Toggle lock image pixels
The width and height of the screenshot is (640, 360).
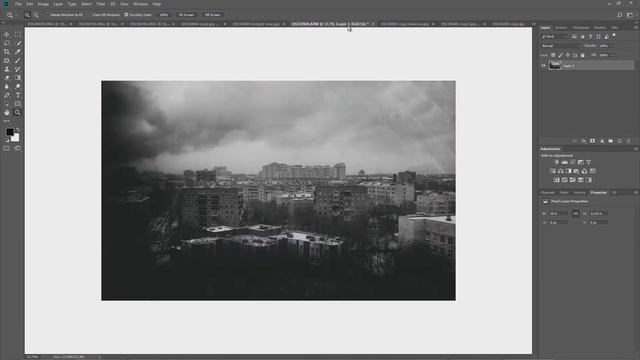pyautogui.click(x=560, y=55)
